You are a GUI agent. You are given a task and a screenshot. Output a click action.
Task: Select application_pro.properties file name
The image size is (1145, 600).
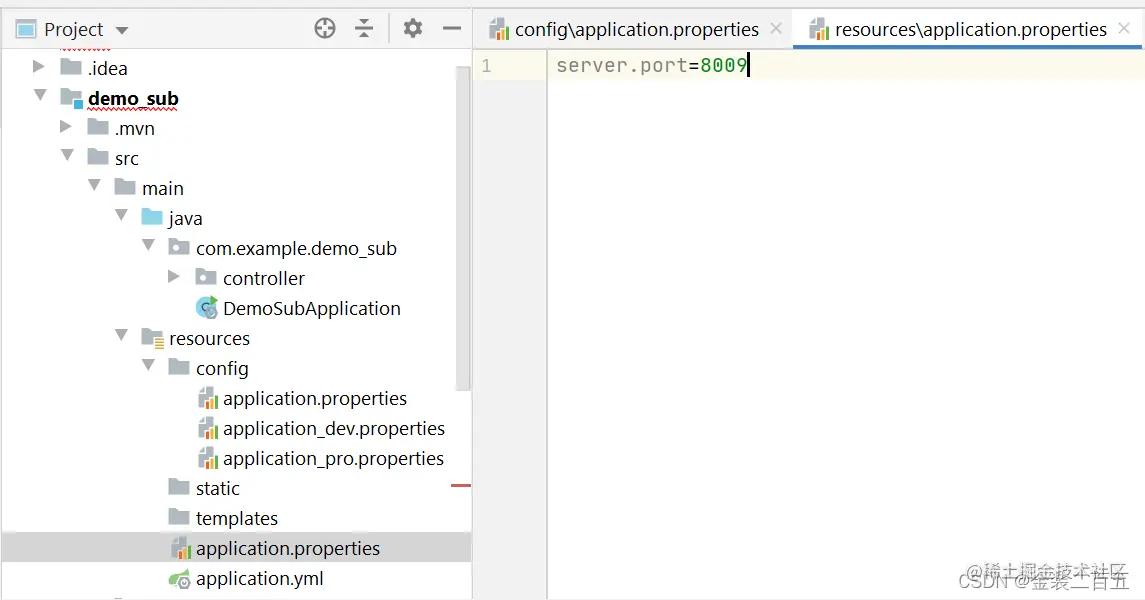333,458
